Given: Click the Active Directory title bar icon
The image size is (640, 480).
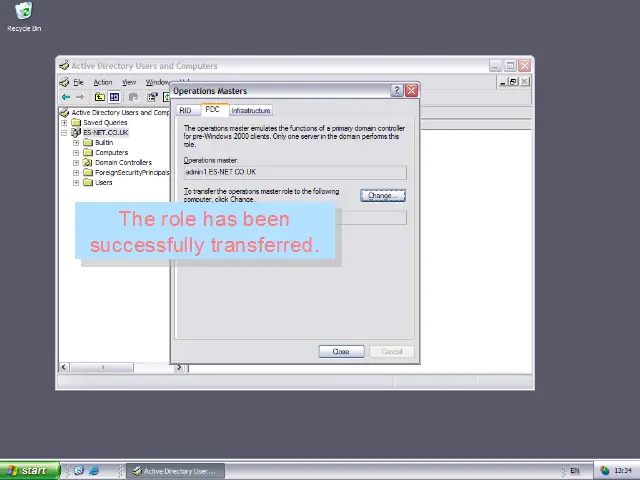Looking at the screenshot, I should [64, 66].
